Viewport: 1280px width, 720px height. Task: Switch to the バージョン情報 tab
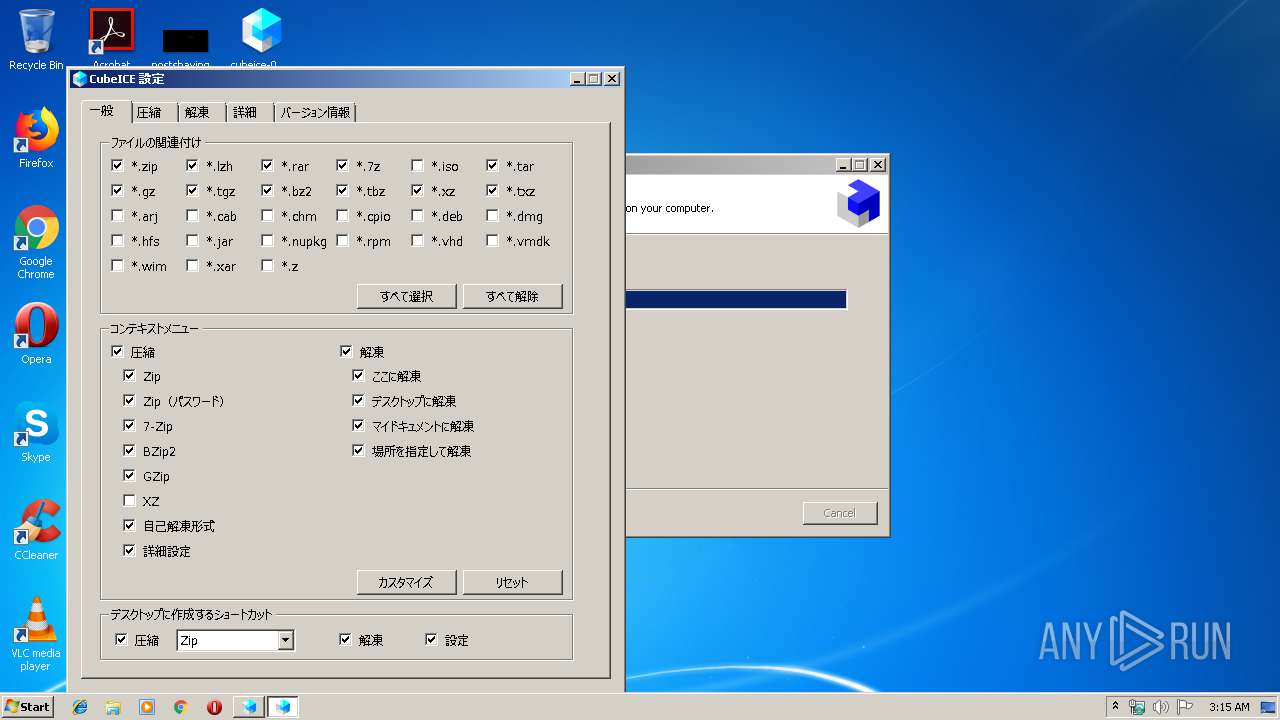coord(315,113)
